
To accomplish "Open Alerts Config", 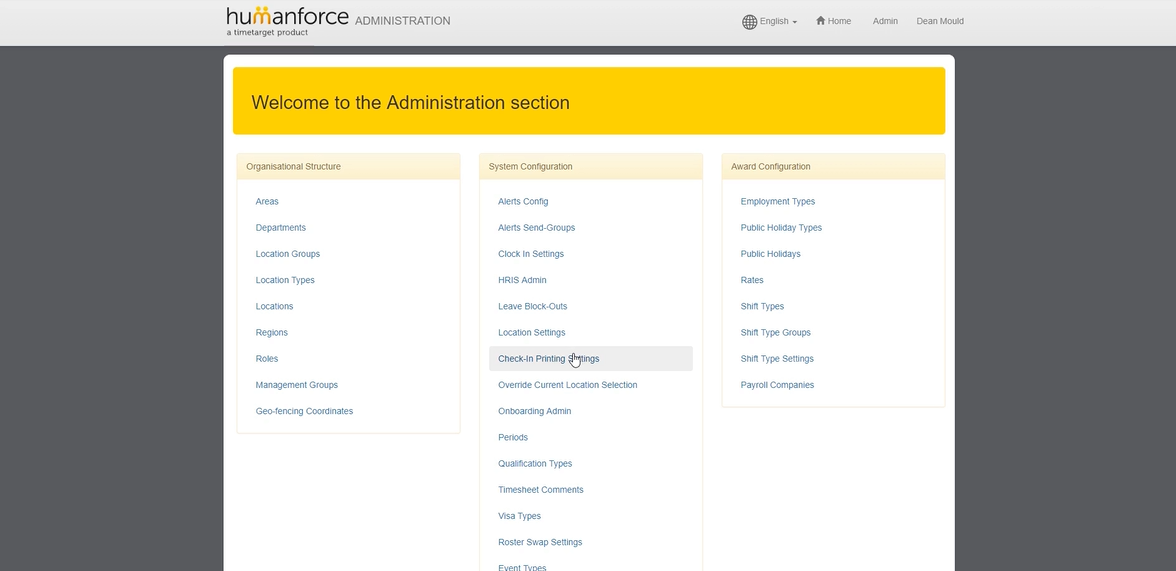I will point(523,201).
